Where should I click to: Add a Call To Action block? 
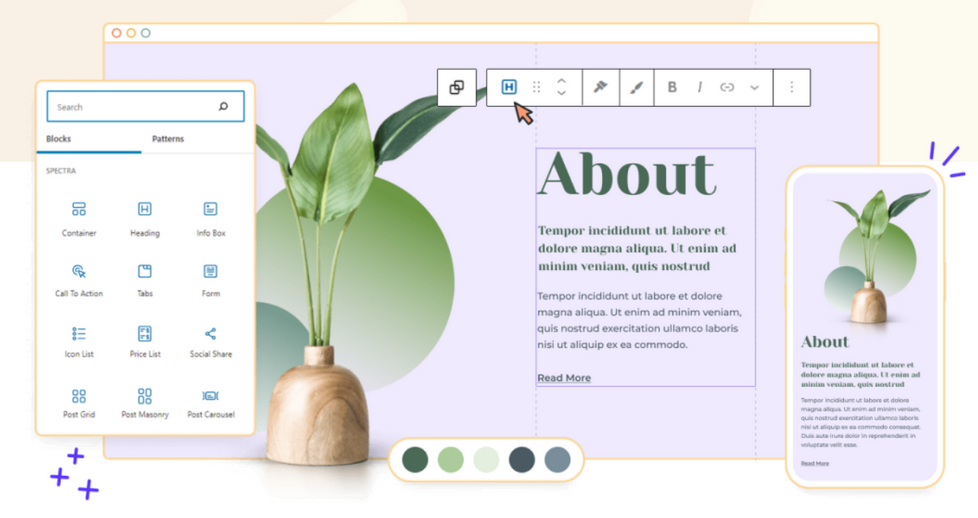point(79,272)
